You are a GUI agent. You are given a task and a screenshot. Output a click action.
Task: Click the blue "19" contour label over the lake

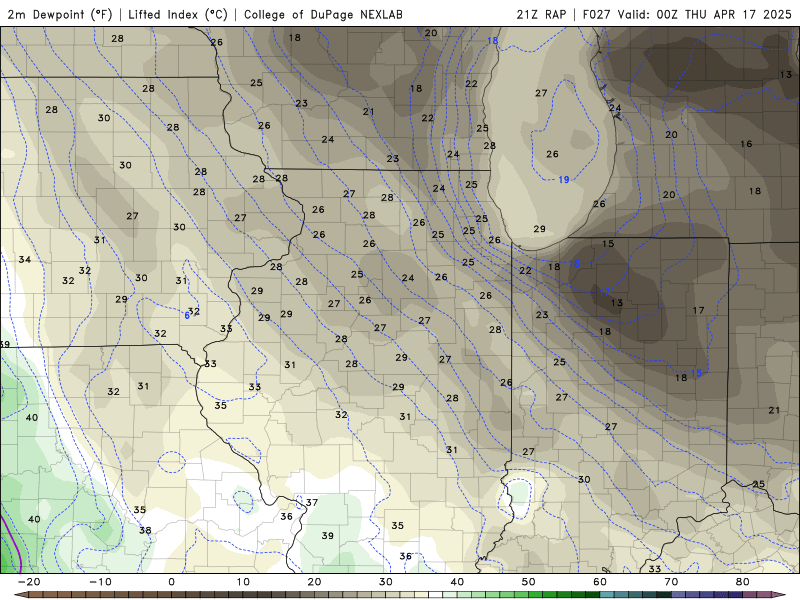pyautogui.click(x=563, y=180)
